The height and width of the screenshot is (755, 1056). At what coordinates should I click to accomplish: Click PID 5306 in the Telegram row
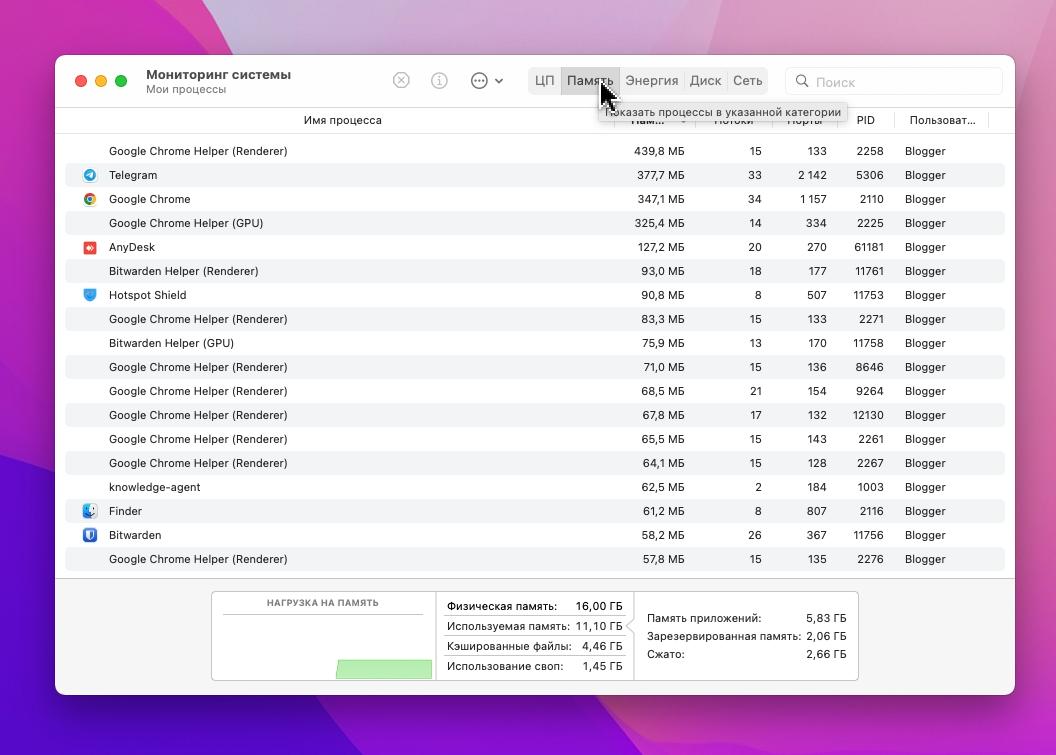pos(869,175)
